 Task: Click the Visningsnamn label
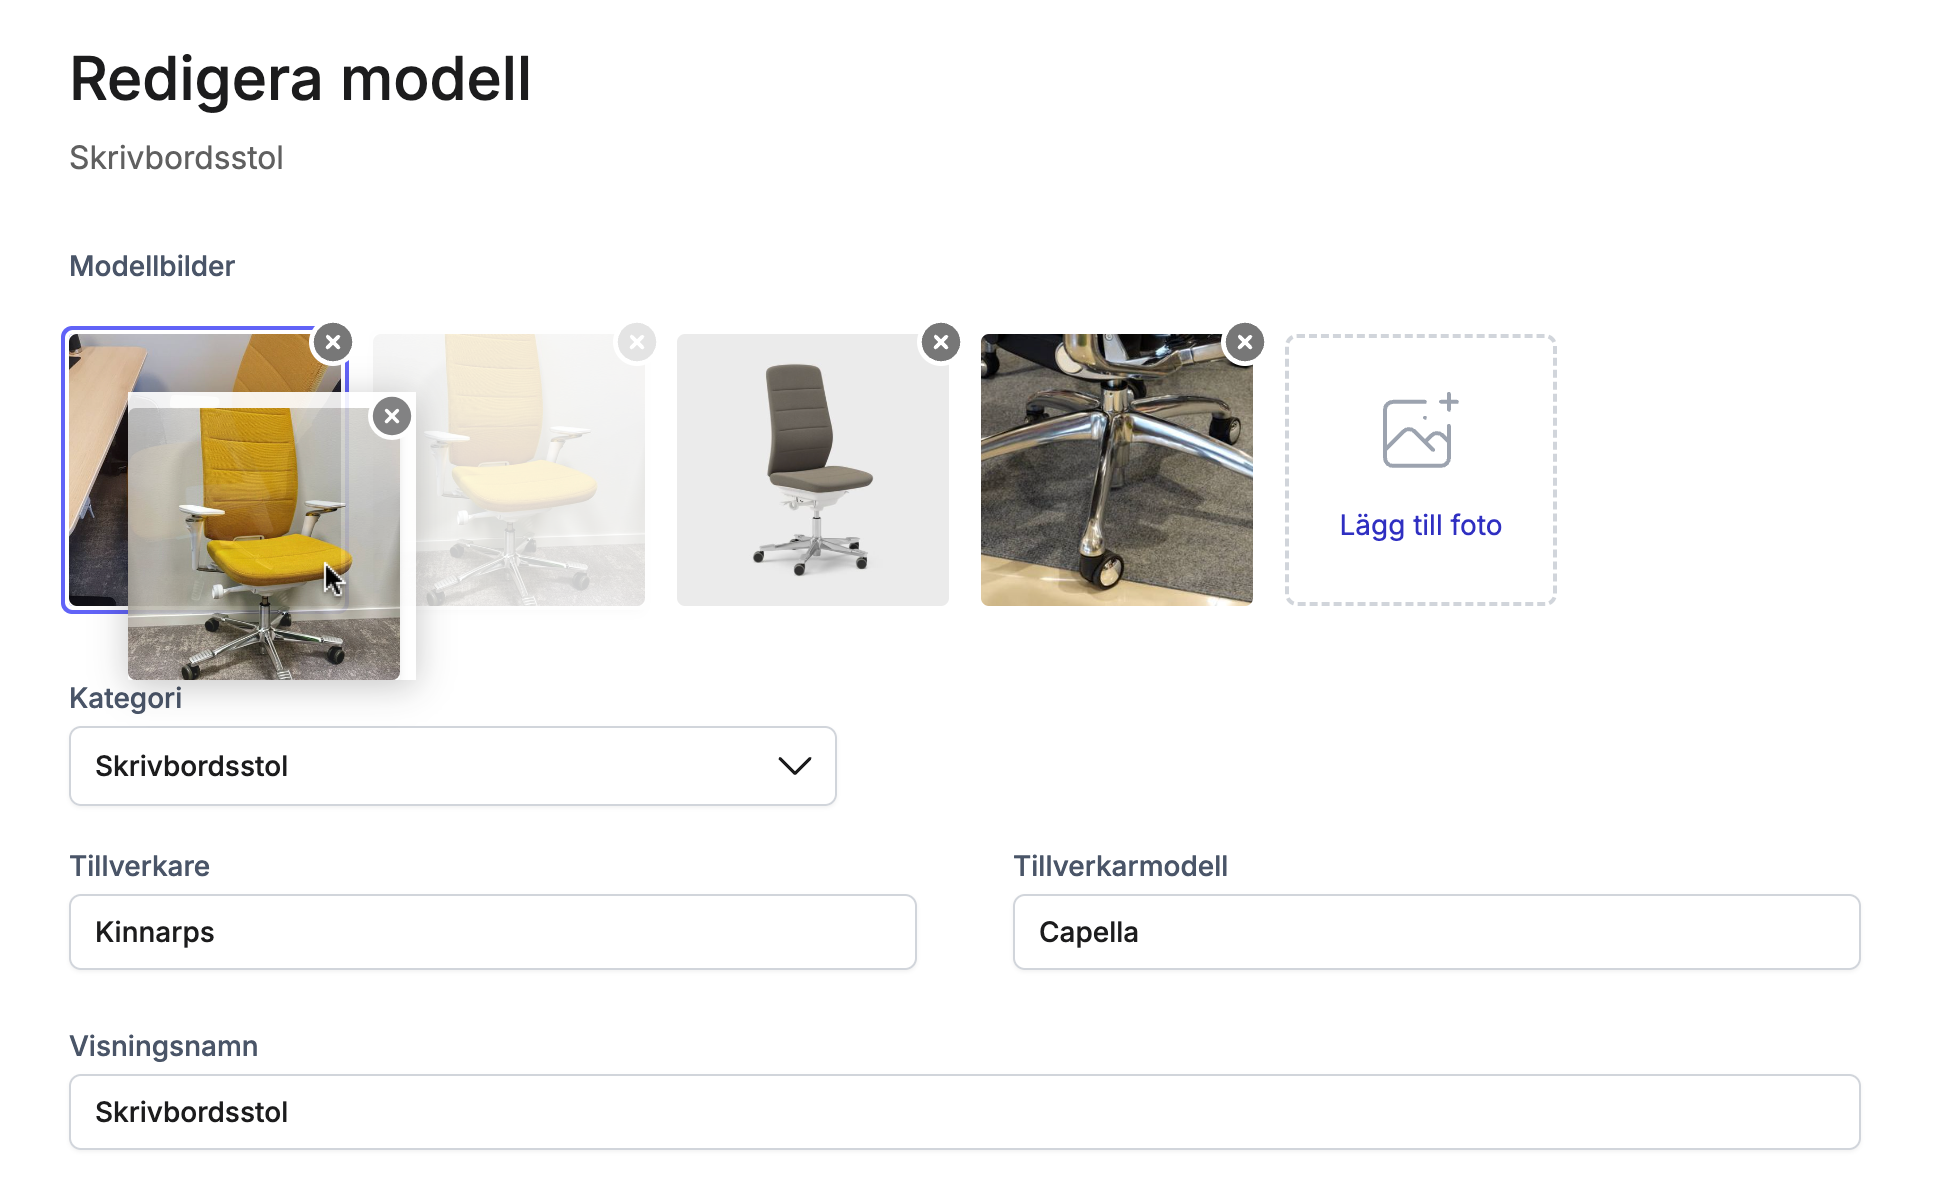tap(164, 1046)
